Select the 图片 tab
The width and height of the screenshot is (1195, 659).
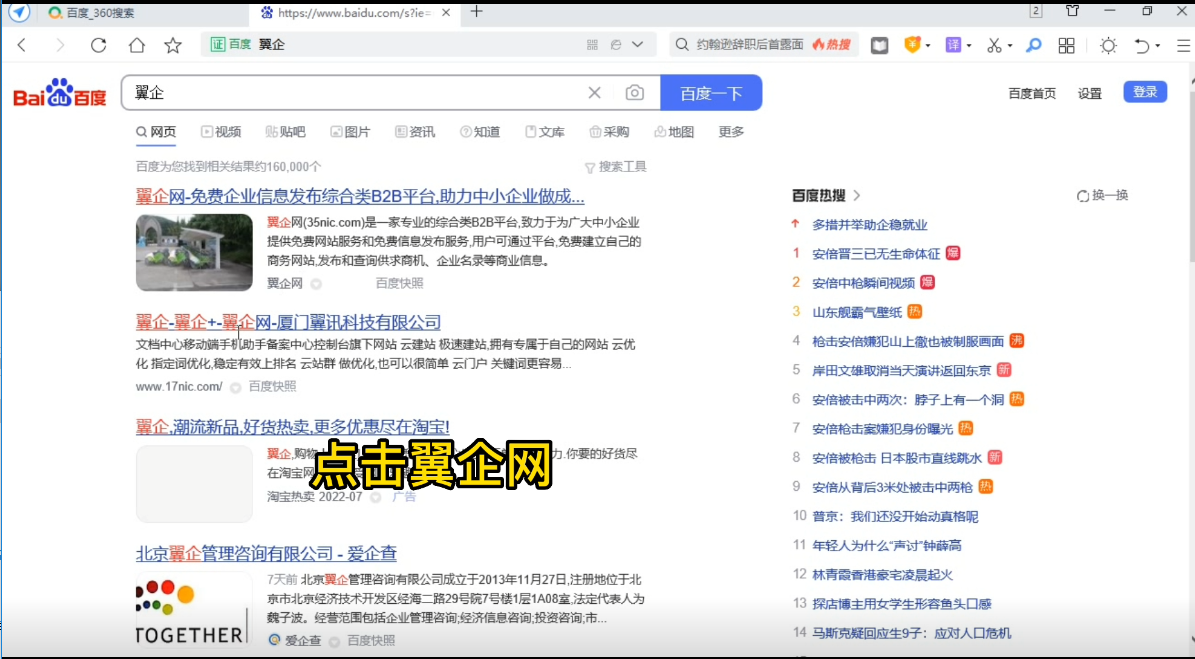coord(350,132)
